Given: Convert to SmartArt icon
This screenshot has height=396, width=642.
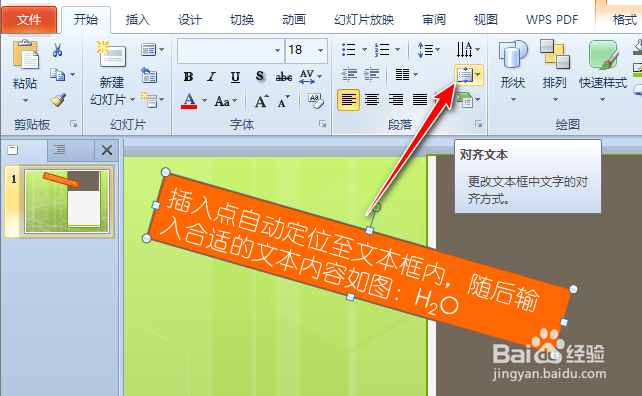Looking at the screenshot, I should pyautogui.click(x=465, y=100).
